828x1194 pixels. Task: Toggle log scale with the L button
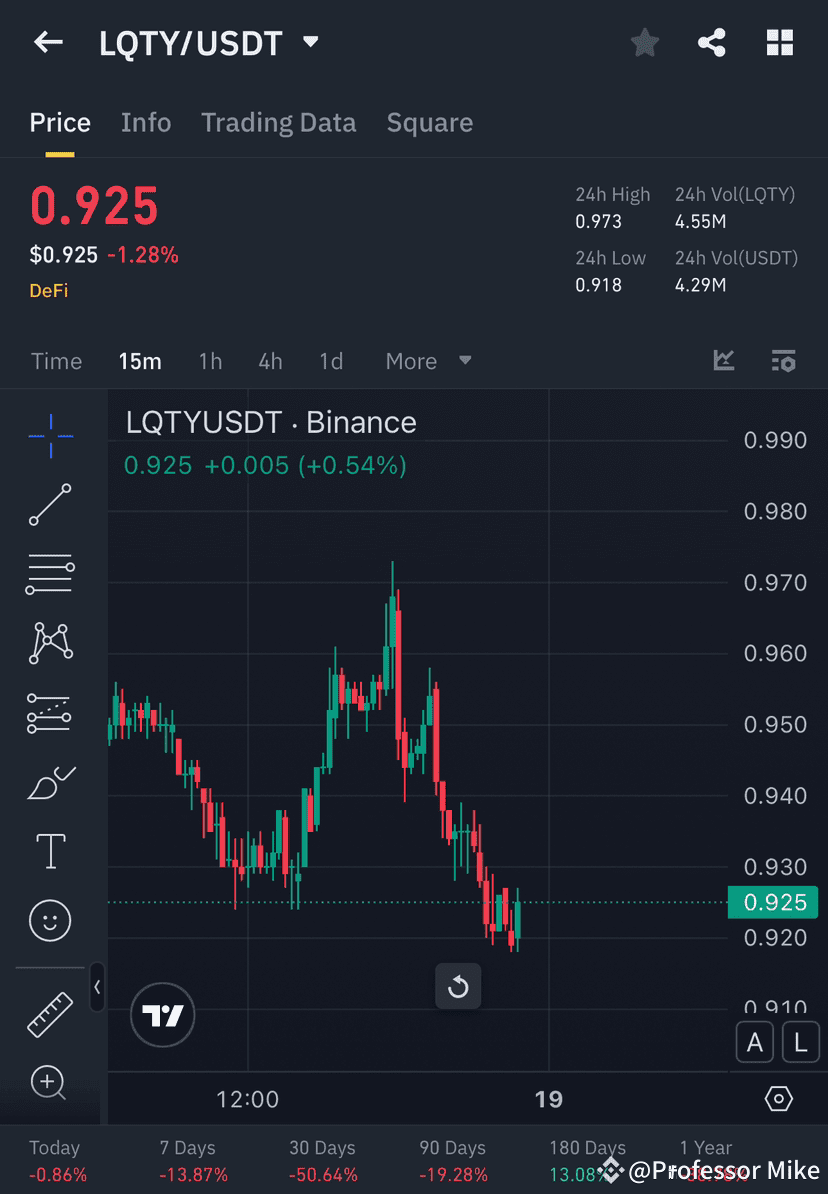coord(801,1042)
